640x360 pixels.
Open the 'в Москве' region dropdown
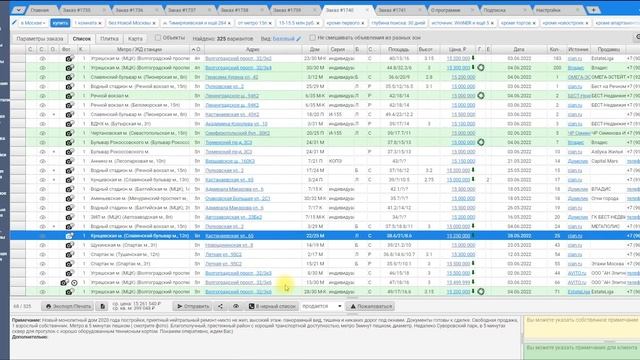click(33, 23)
